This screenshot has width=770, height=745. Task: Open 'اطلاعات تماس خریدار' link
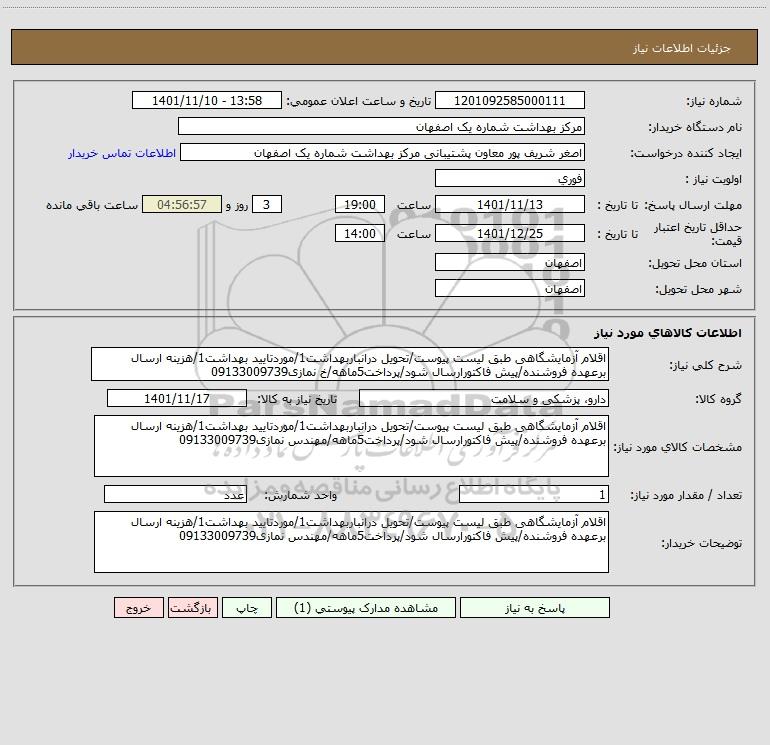[122, 153]
